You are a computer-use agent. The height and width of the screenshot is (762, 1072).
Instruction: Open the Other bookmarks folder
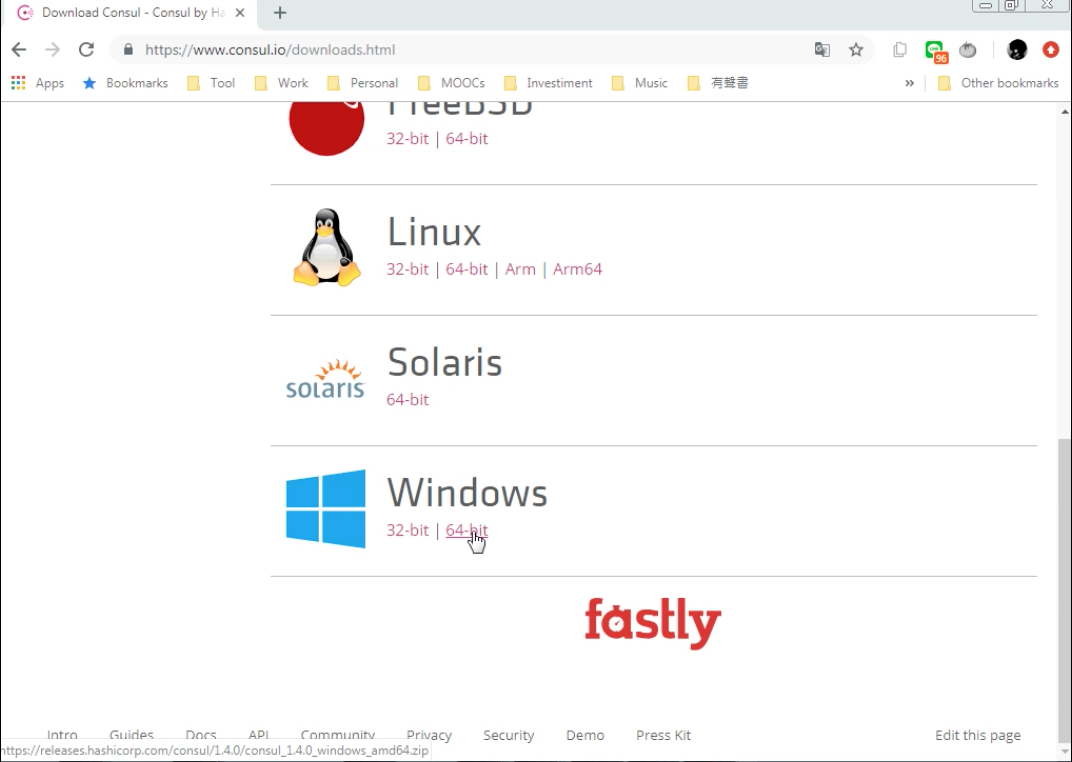pyautogui.click(x=998, y=83)
